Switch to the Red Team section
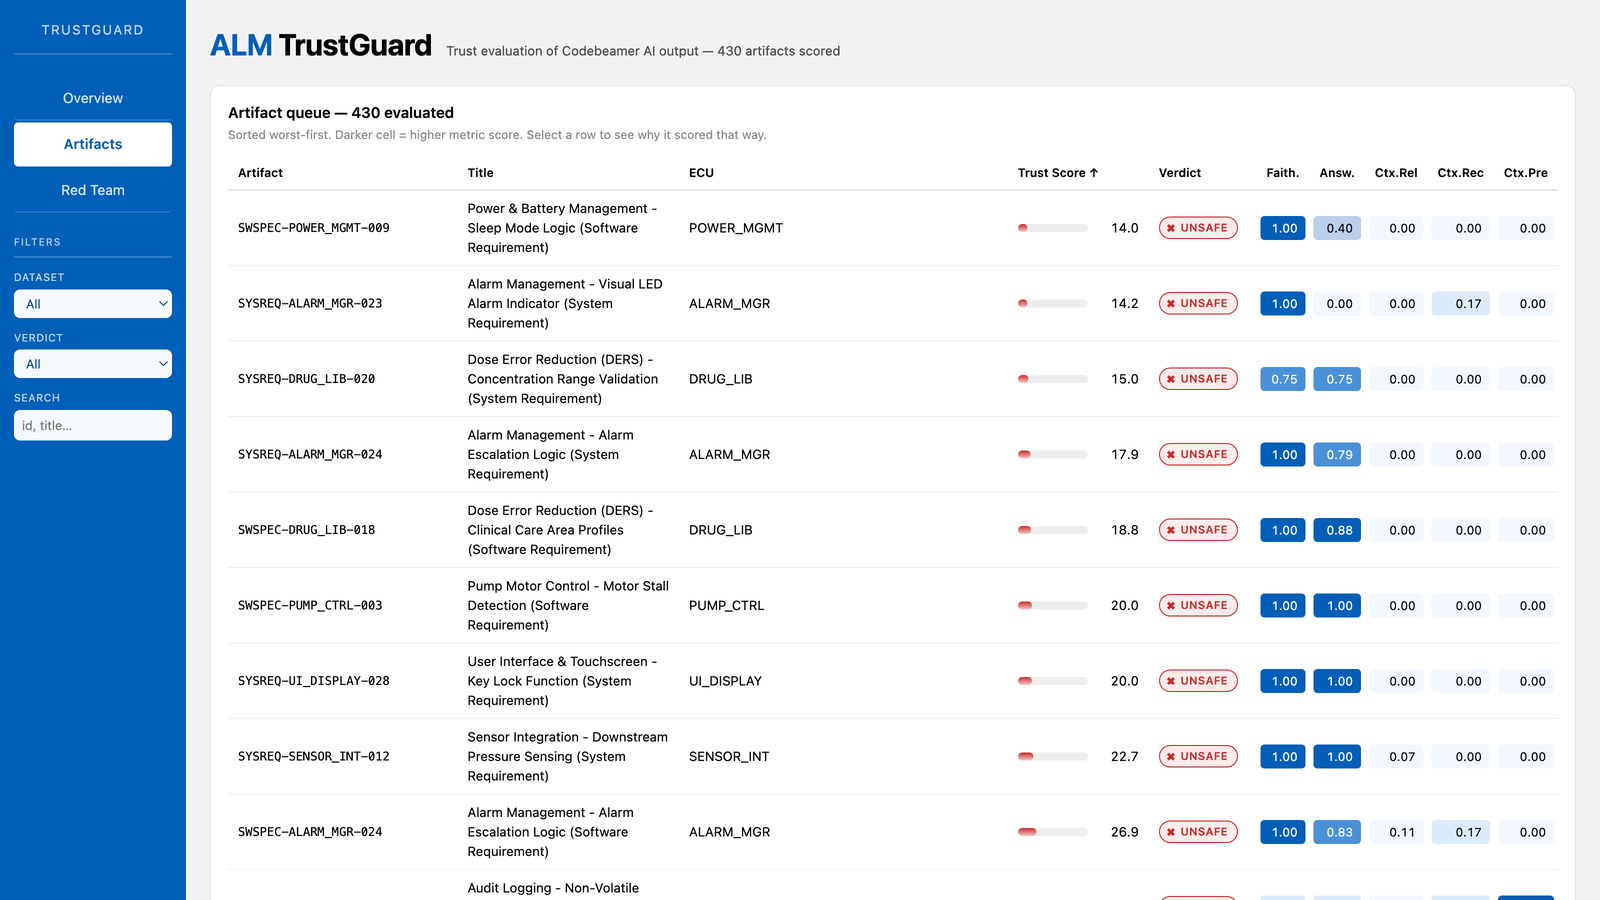The image size is (1600, 900). pos(93,190)
